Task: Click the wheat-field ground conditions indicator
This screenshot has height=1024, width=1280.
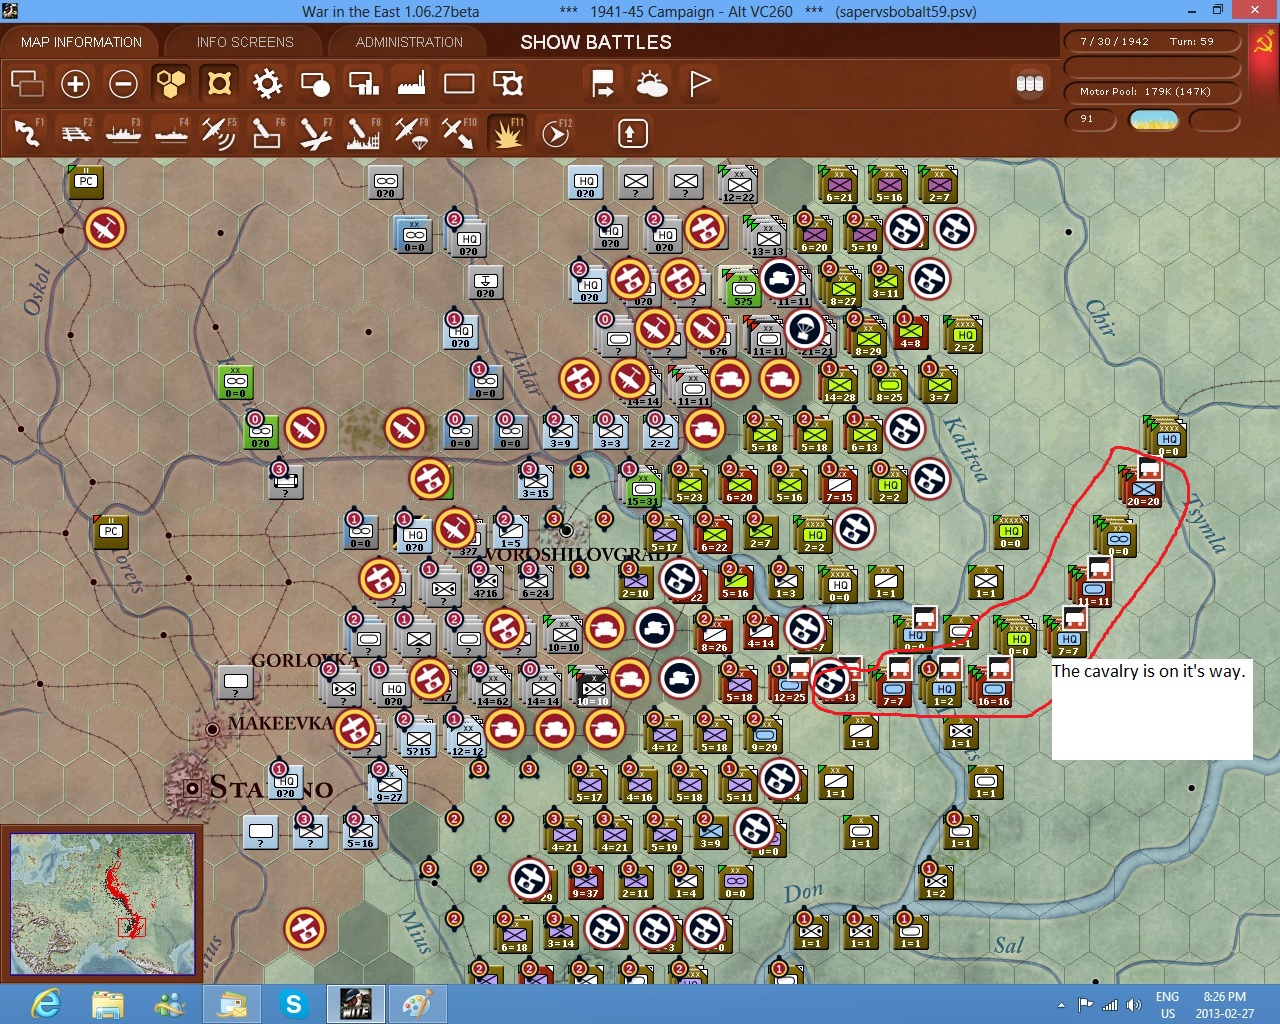Action: point(1153,120)
